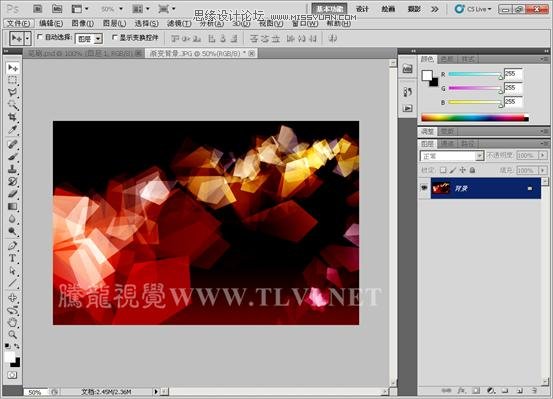Screen dimensions: 553x399
Task: Switch to the 色板 swatches tab
Action: pos(447,60)
